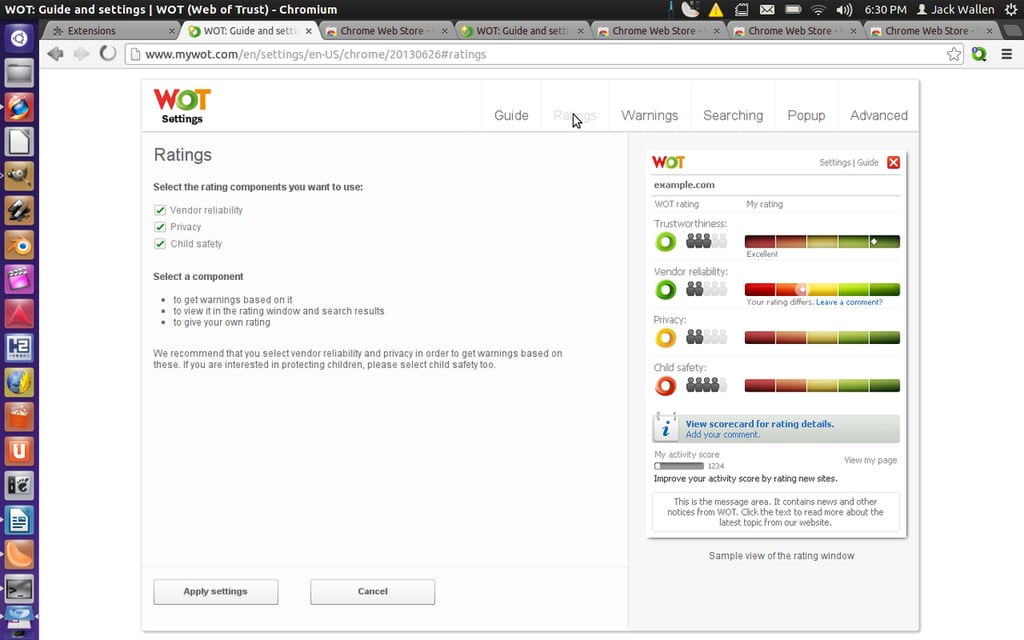This screenshot has height=640, width=1024.
Task: Open the system gear menu in top panel
Action: coord(1011,10)
